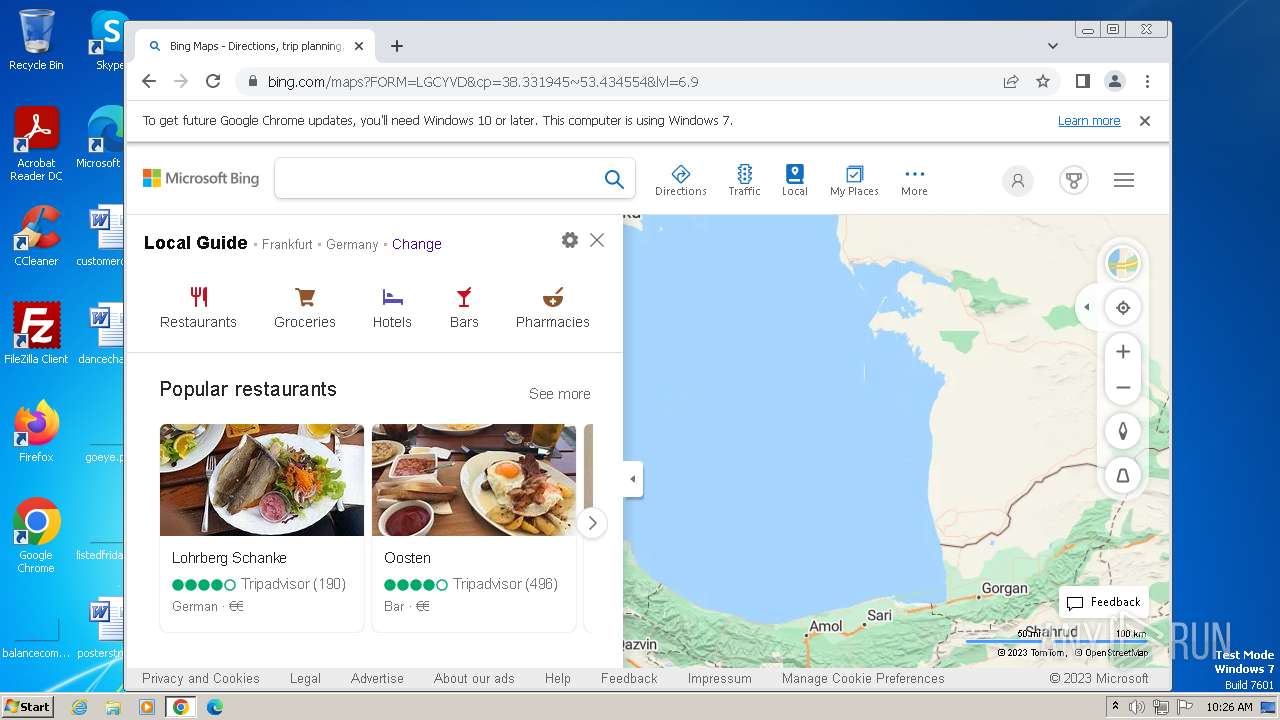Open the Bing hamburger menu
Viewport: 1280px width, 720px height.
click(1124, 180)
